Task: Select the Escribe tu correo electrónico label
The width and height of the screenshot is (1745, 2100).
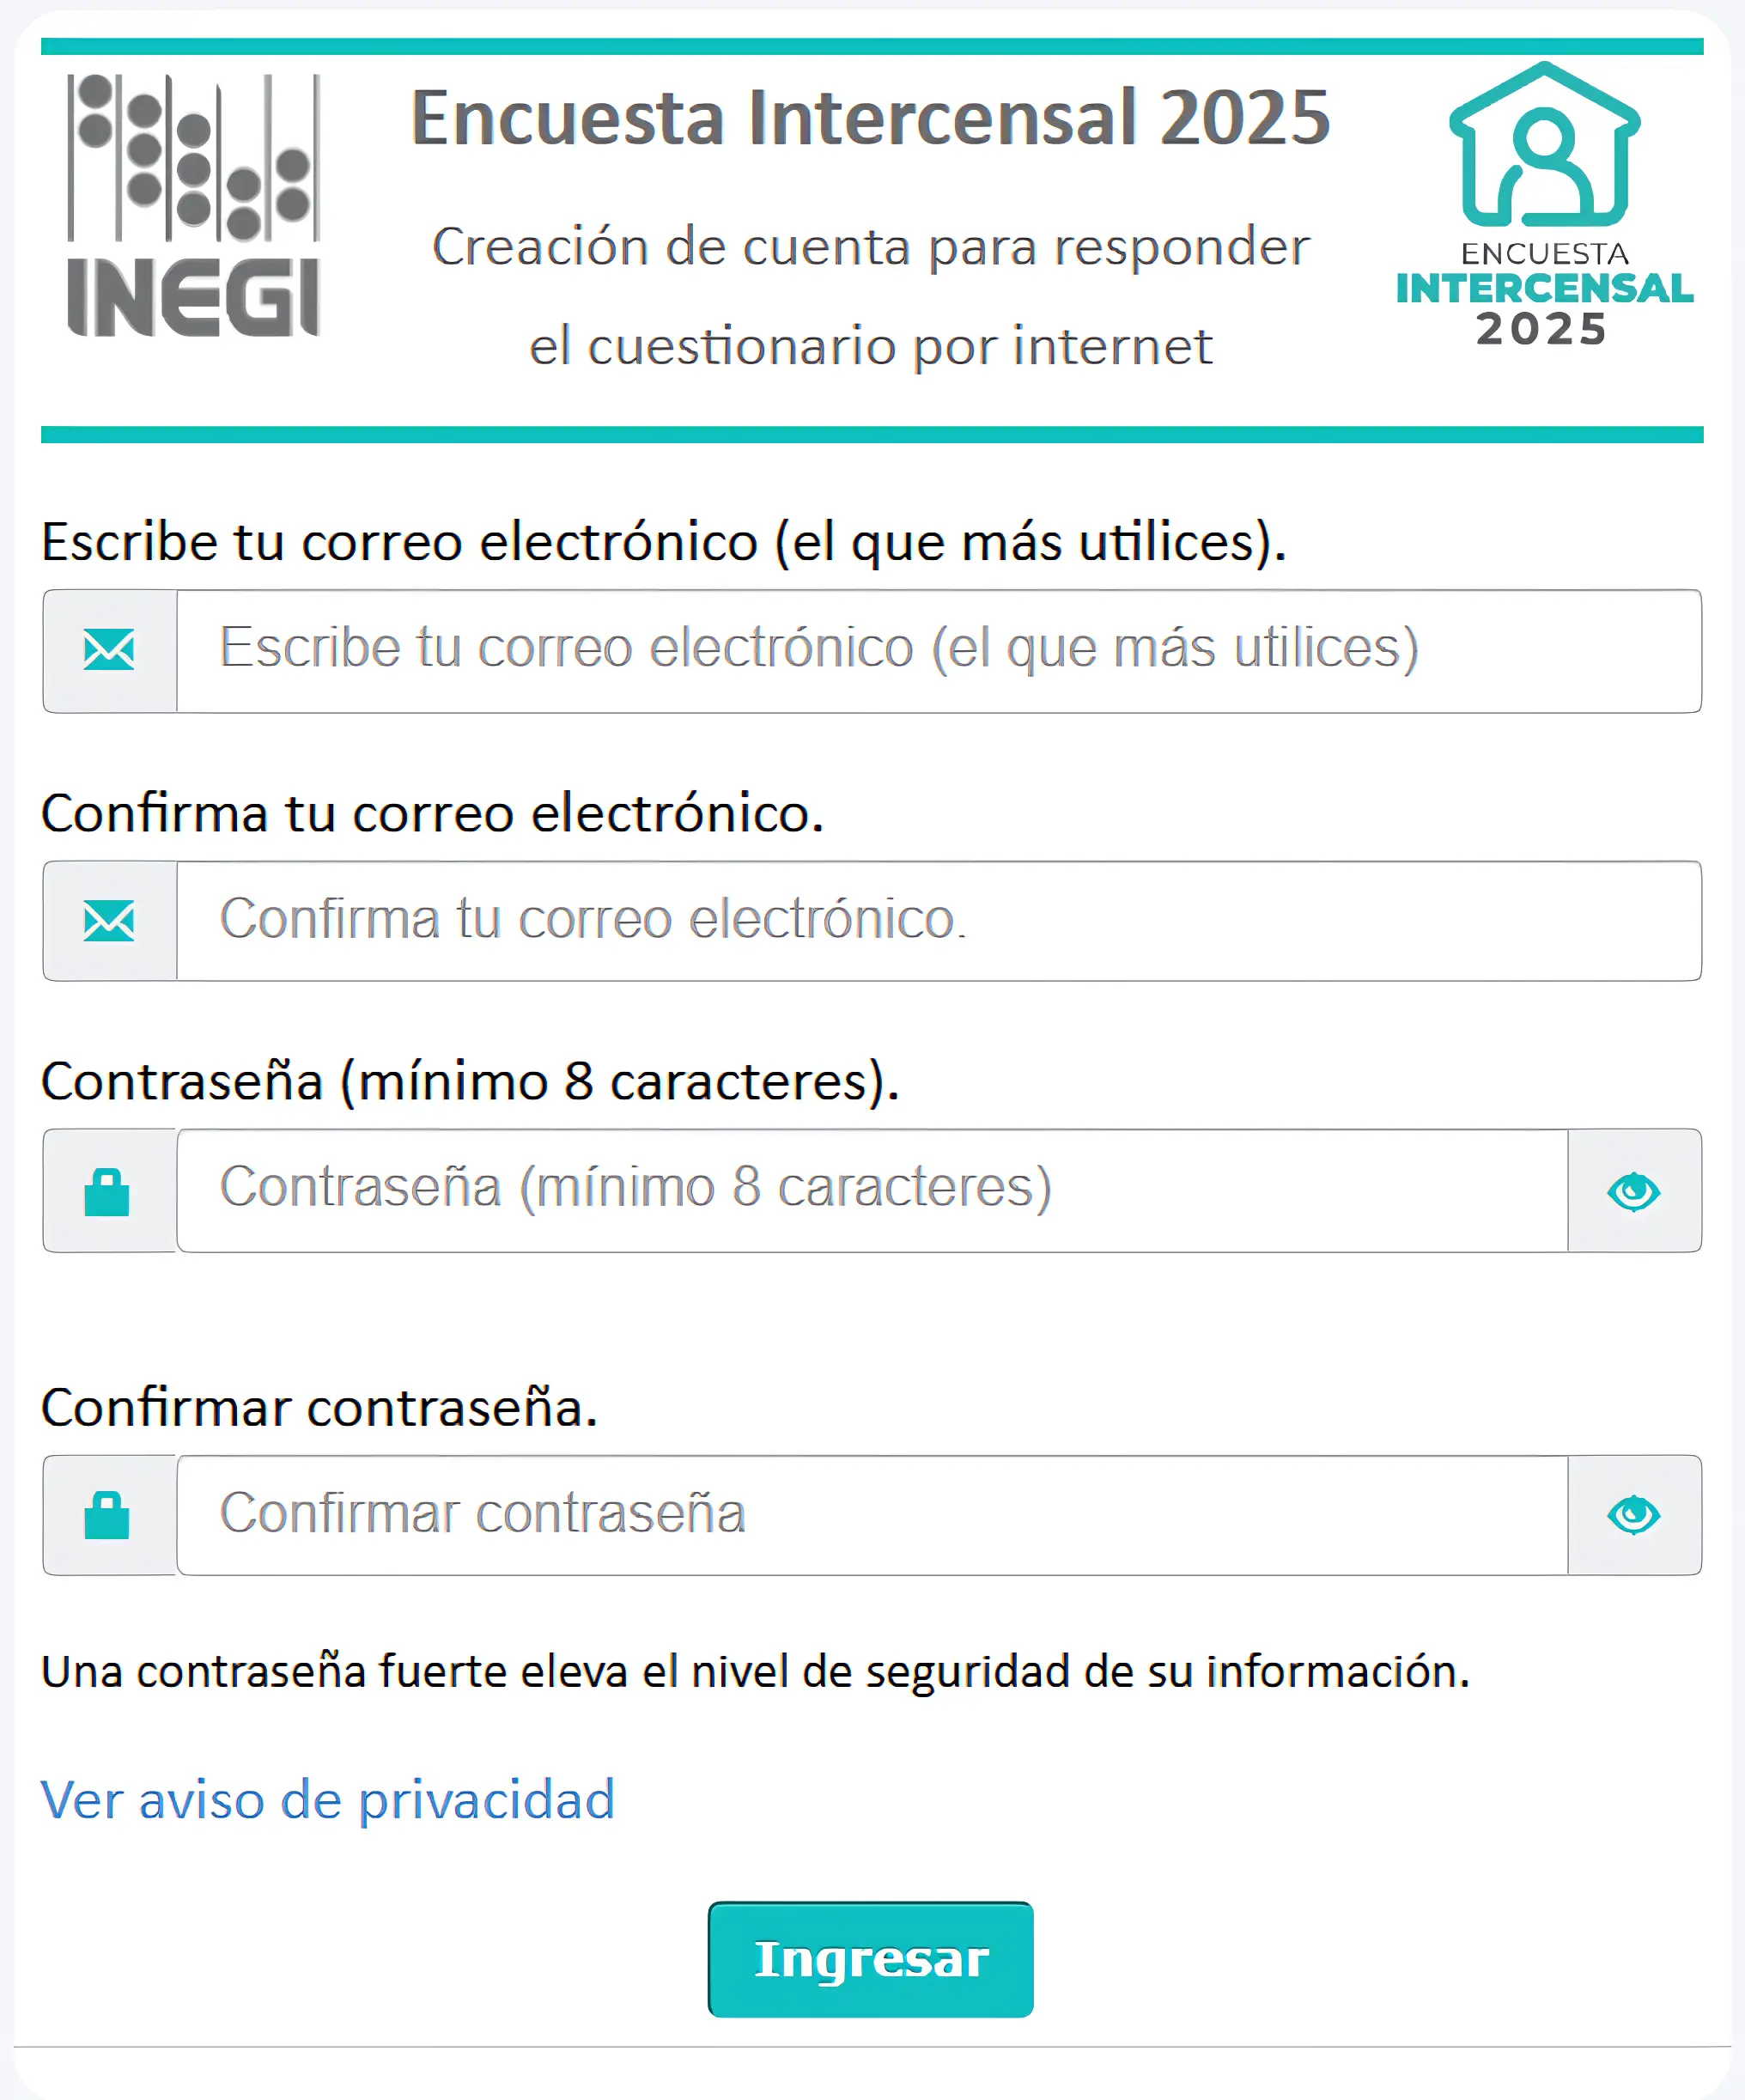Action: [660, 543]
